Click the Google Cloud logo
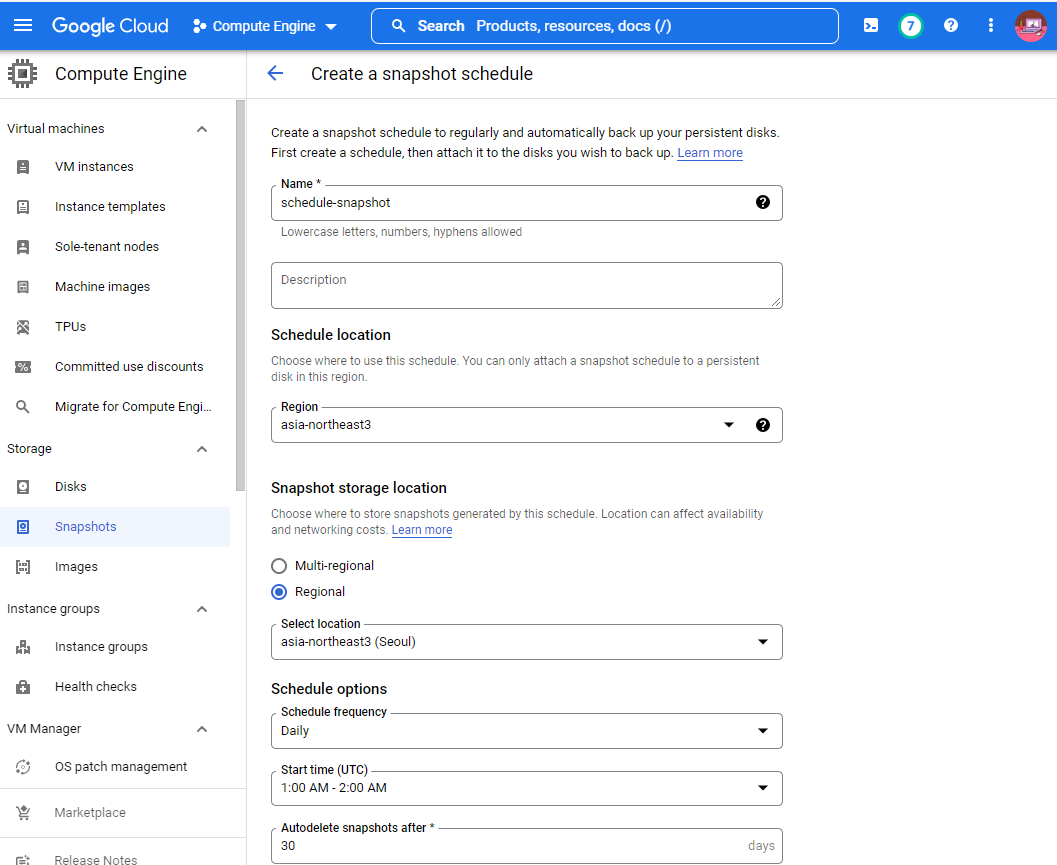Viewport: 1057px width, 865px height. [x=110, y=26]
